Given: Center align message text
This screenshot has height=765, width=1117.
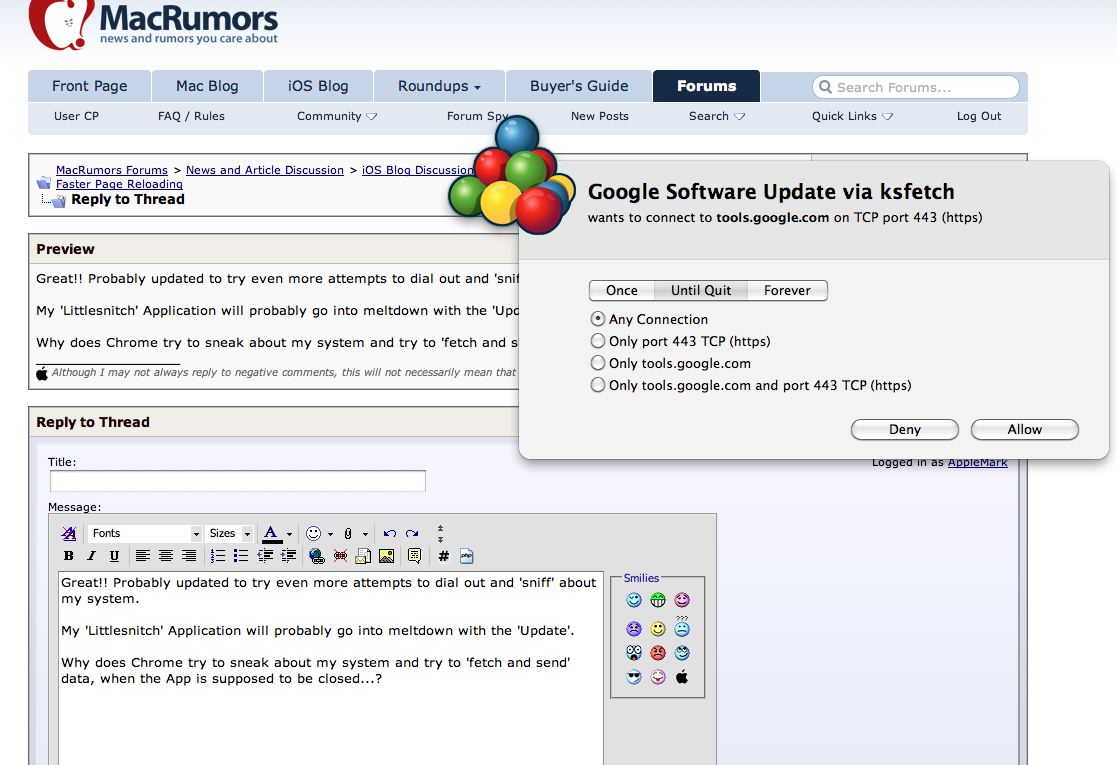Looking at the screenshot, I should [x=165, y=556].
